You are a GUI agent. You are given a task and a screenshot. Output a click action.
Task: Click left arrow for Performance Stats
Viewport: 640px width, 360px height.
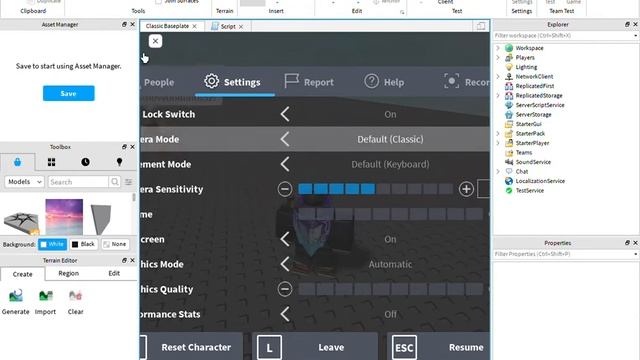coord(285,314)
